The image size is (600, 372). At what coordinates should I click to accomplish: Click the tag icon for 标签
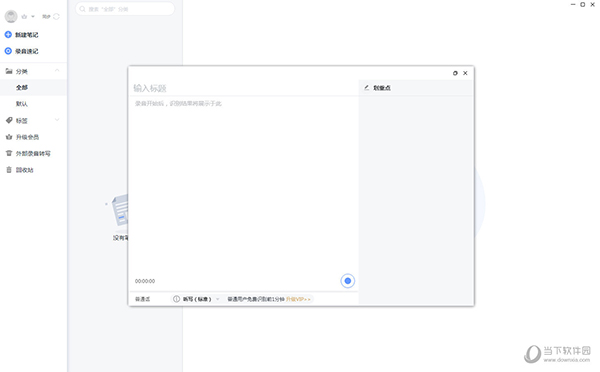coord(9,120)
